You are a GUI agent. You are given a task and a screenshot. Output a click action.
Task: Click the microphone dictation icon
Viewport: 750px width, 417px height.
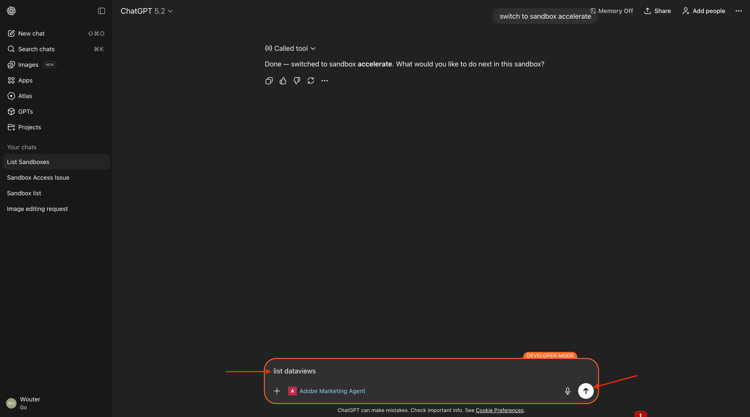pyautogui.click(x=567, y=391)
